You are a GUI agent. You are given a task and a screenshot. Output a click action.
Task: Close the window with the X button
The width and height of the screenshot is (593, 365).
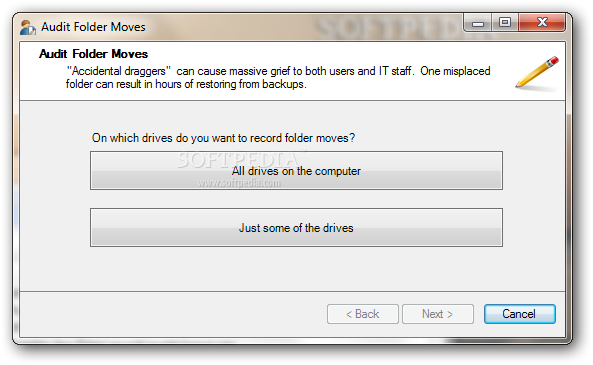click(542, 23)
